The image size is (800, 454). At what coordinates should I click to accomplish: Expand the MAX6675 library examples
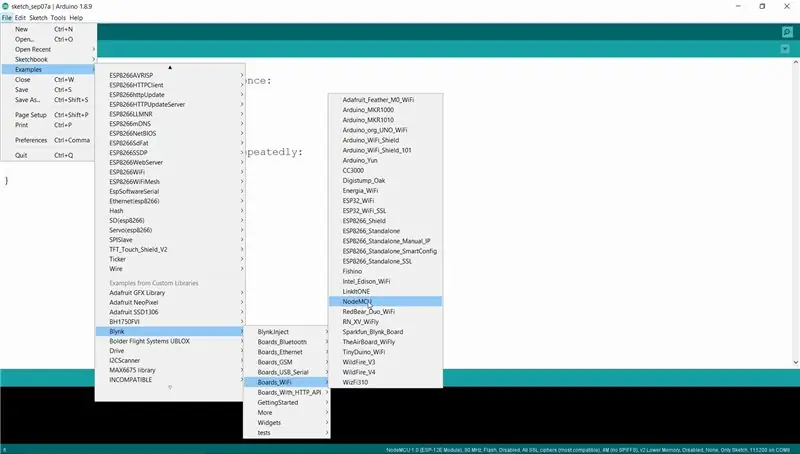click(170, 370)
